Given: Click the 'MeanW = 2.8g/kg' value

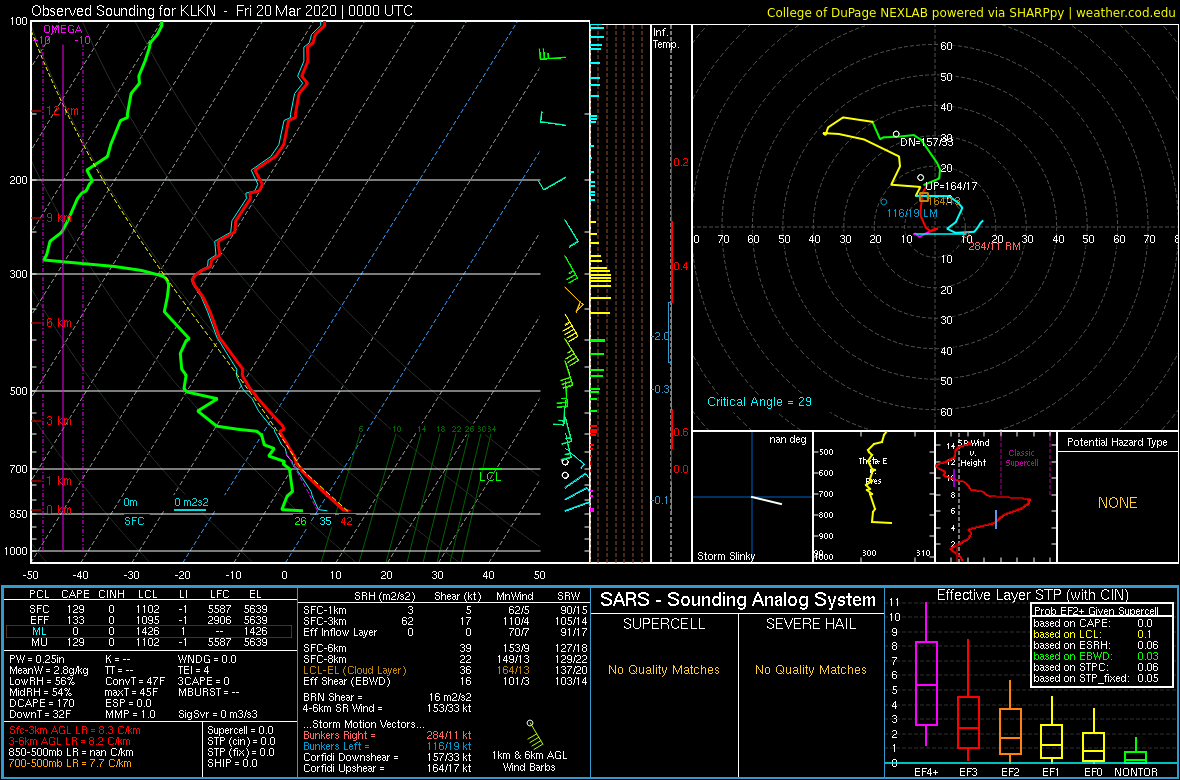Looking at the screenshot, I should 48,670.
